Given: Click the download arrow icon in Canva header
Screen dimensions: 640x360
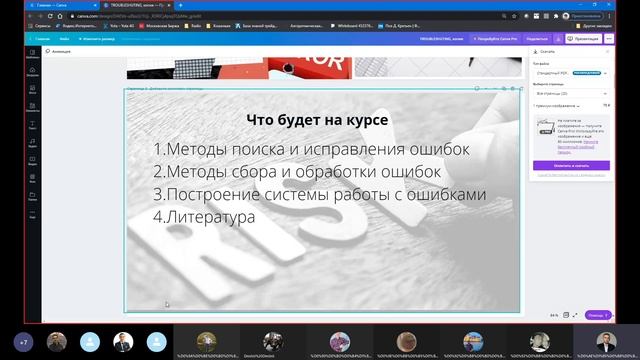Looking at the screenshot, I should [558, 39].
